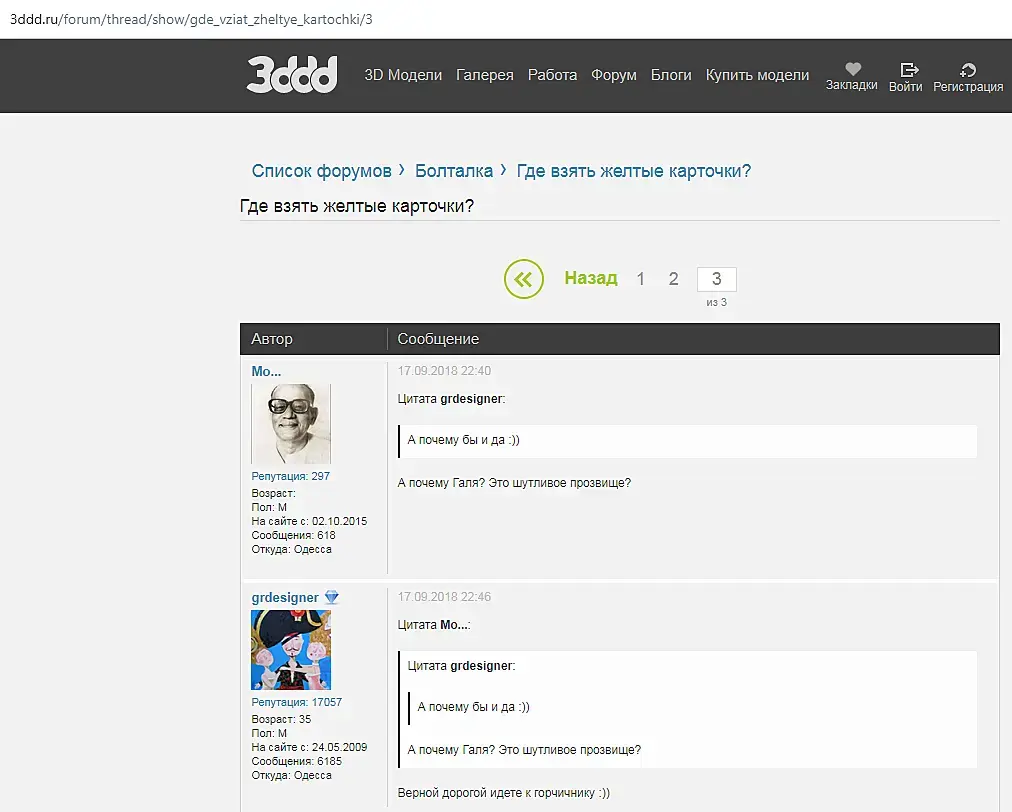
Task: Click post timestamp 17.09.2018 22:46
Action: coord(444,597)
